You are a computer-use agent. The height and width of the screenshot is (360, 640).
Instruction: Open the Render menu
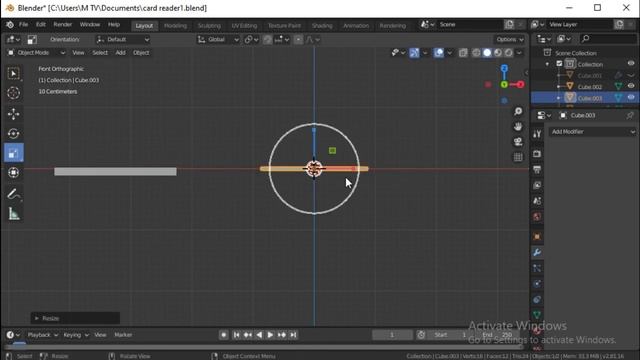click(62, 25)
